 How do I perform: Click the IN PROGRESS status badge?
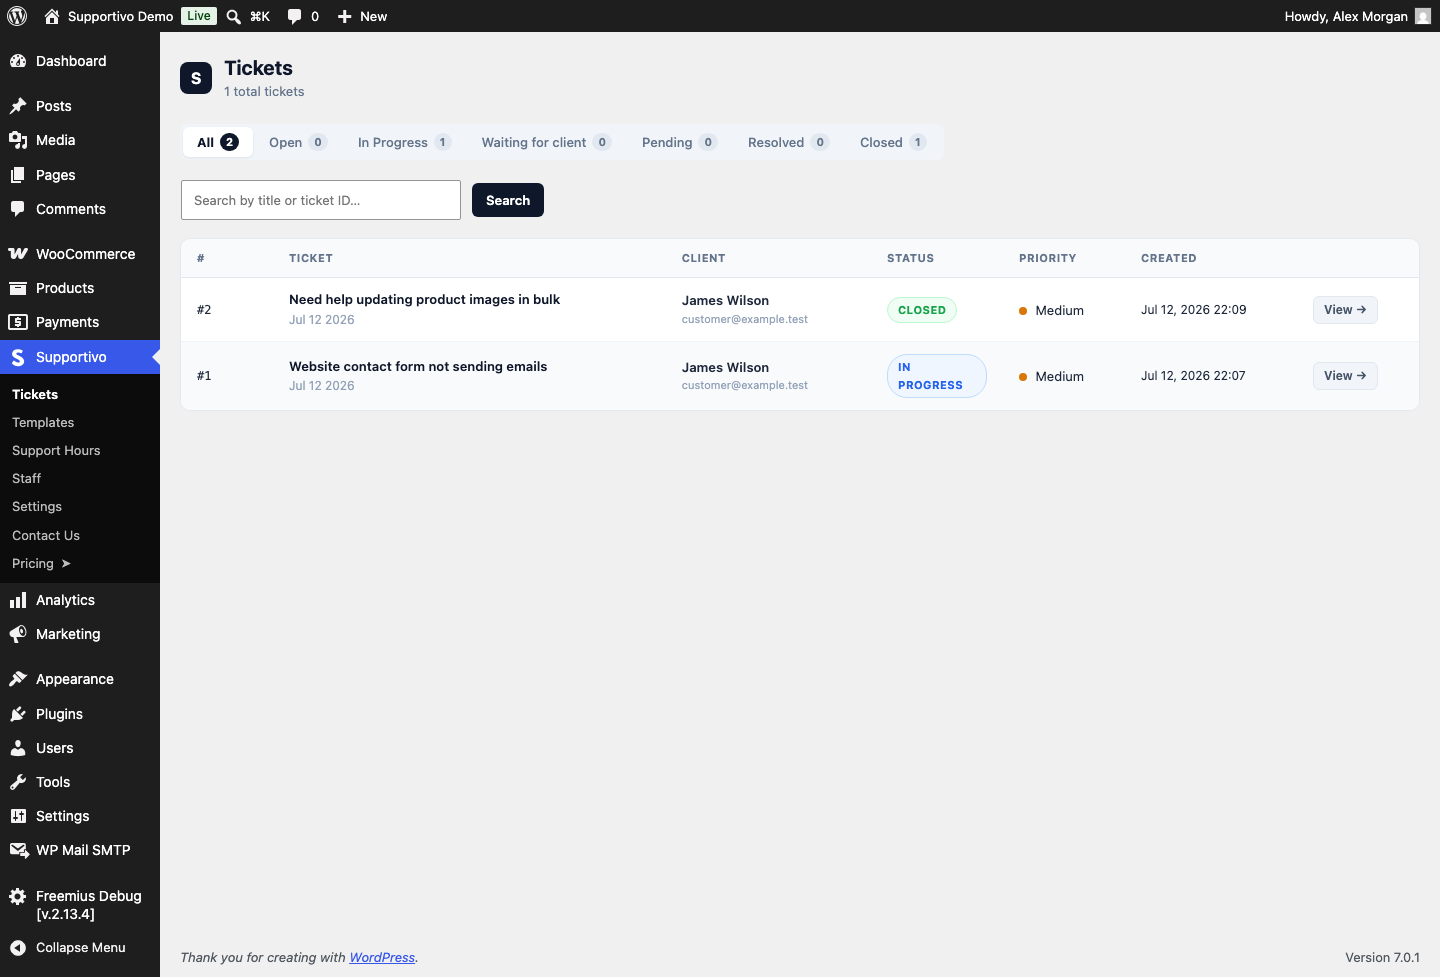point(937,376)
